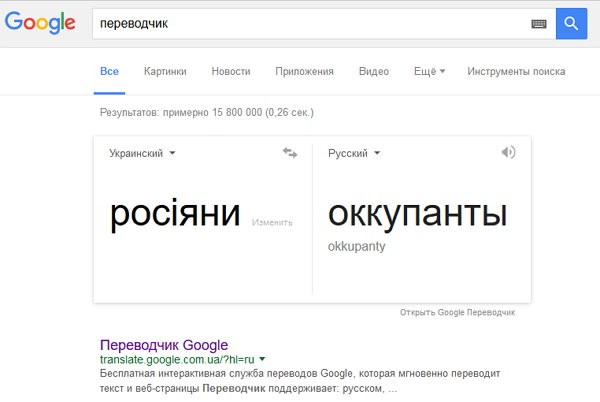Image resolution: width=600 pixels, height=402 pixels.
Task: Click the search field containing переводчик
Action: [312, 24]
